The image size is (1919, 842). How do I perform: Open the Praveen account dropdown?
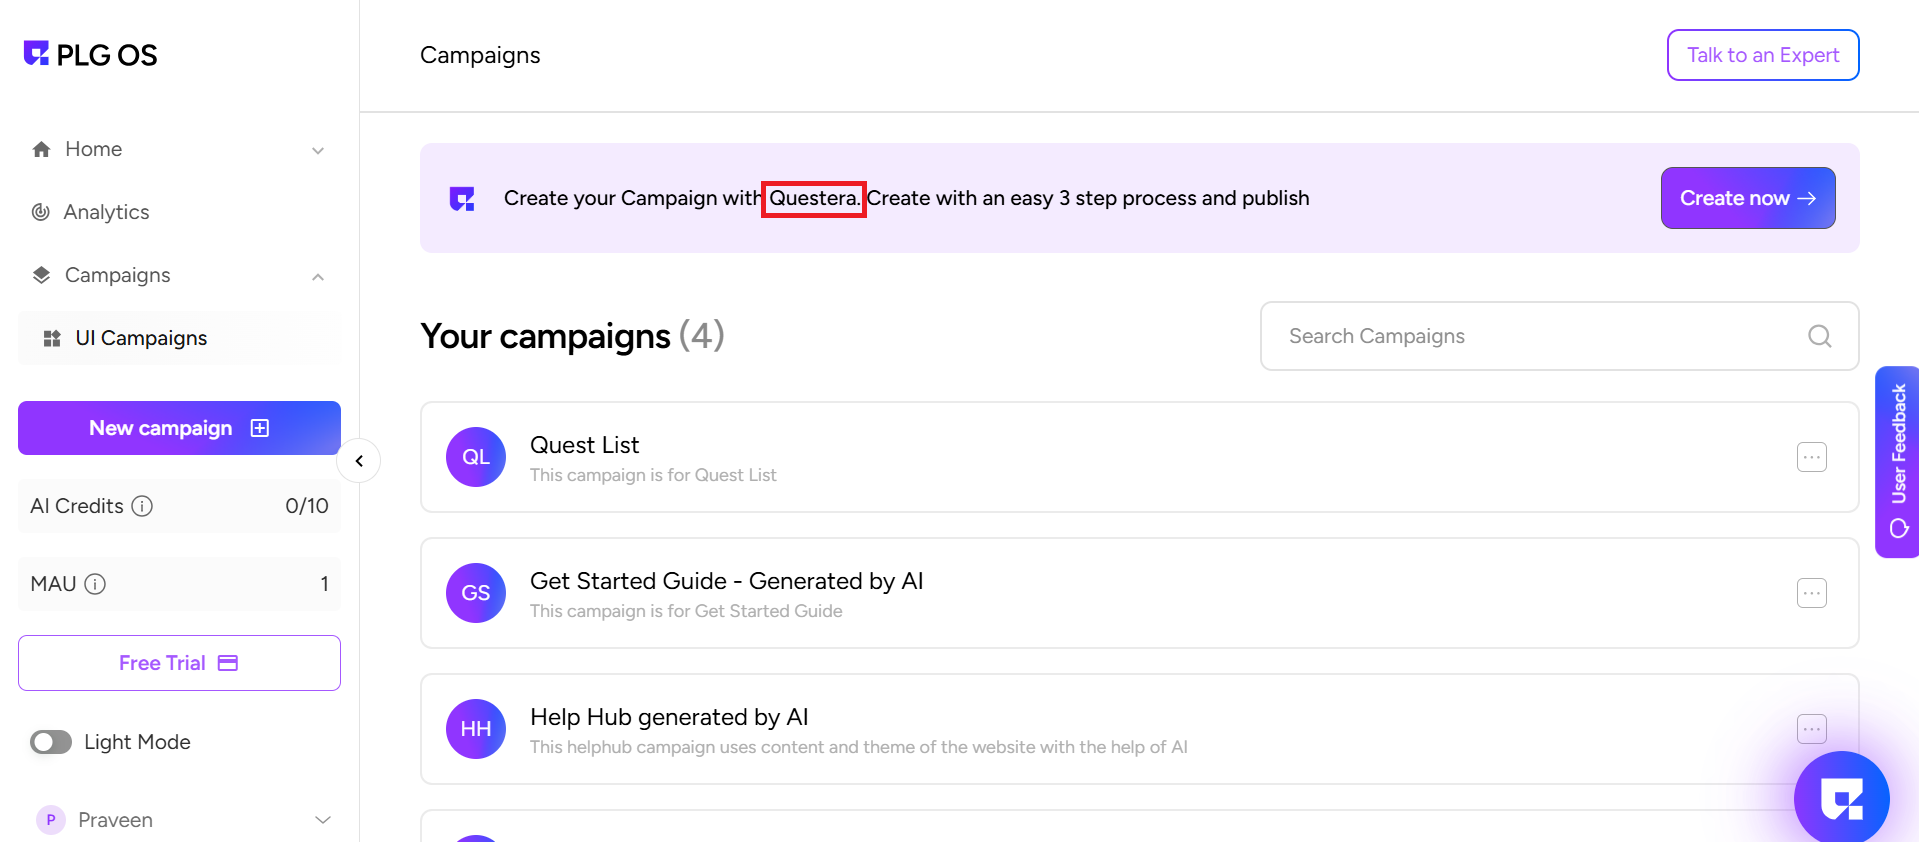pyautogui.click(x=322, y=820)
